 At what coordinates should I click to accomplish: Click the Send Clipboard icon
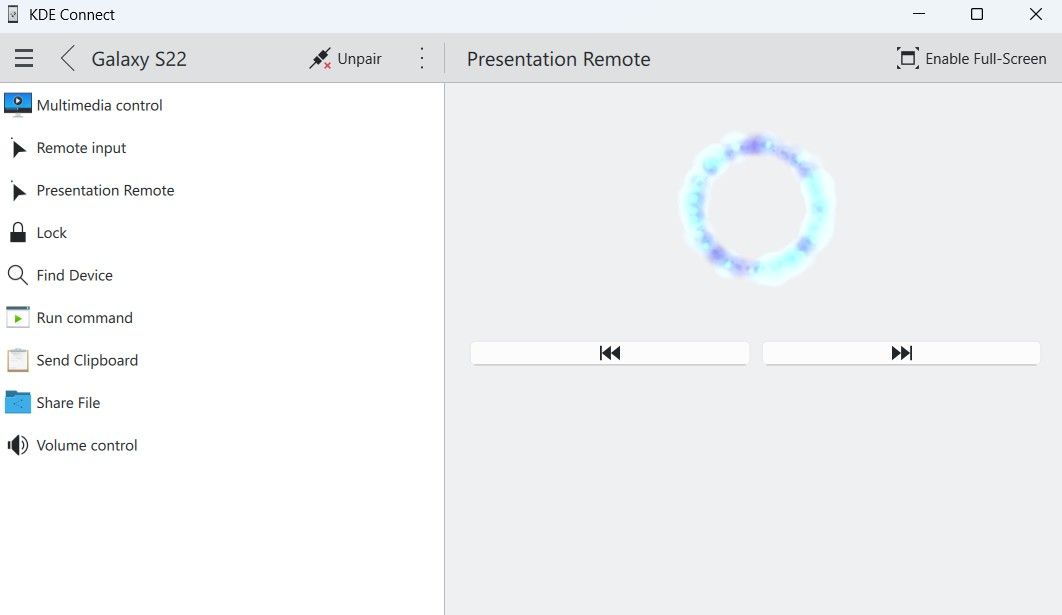18,360
